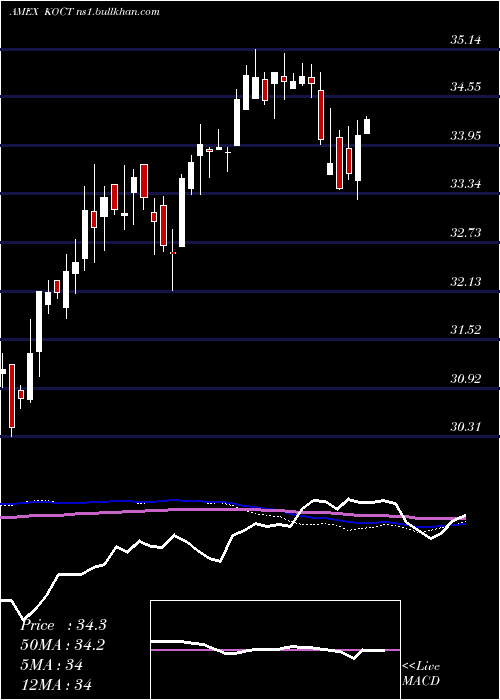Click the 33.95 price level label
Viewport: 500px width, 700px height.
point(466,136)
